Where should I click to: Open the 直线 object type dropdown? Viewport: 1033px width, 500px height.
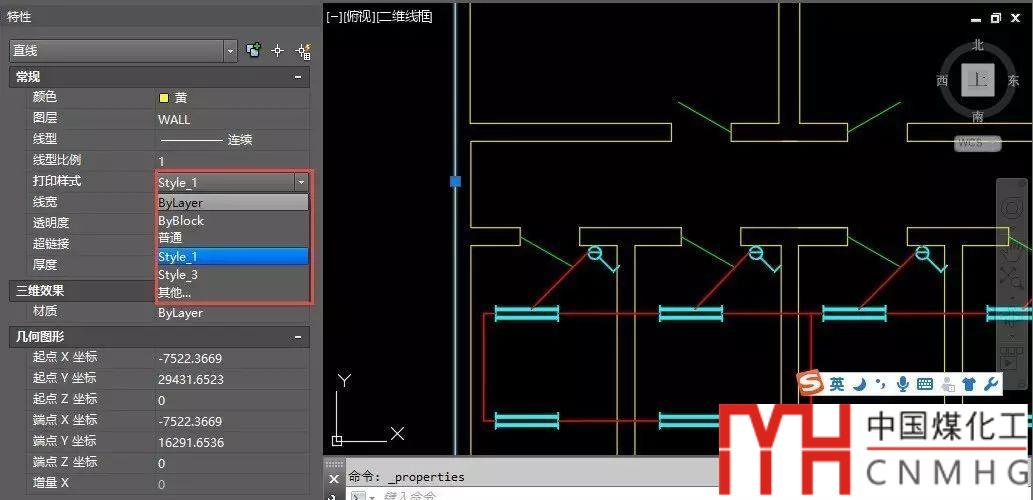(x=231, y=50)
